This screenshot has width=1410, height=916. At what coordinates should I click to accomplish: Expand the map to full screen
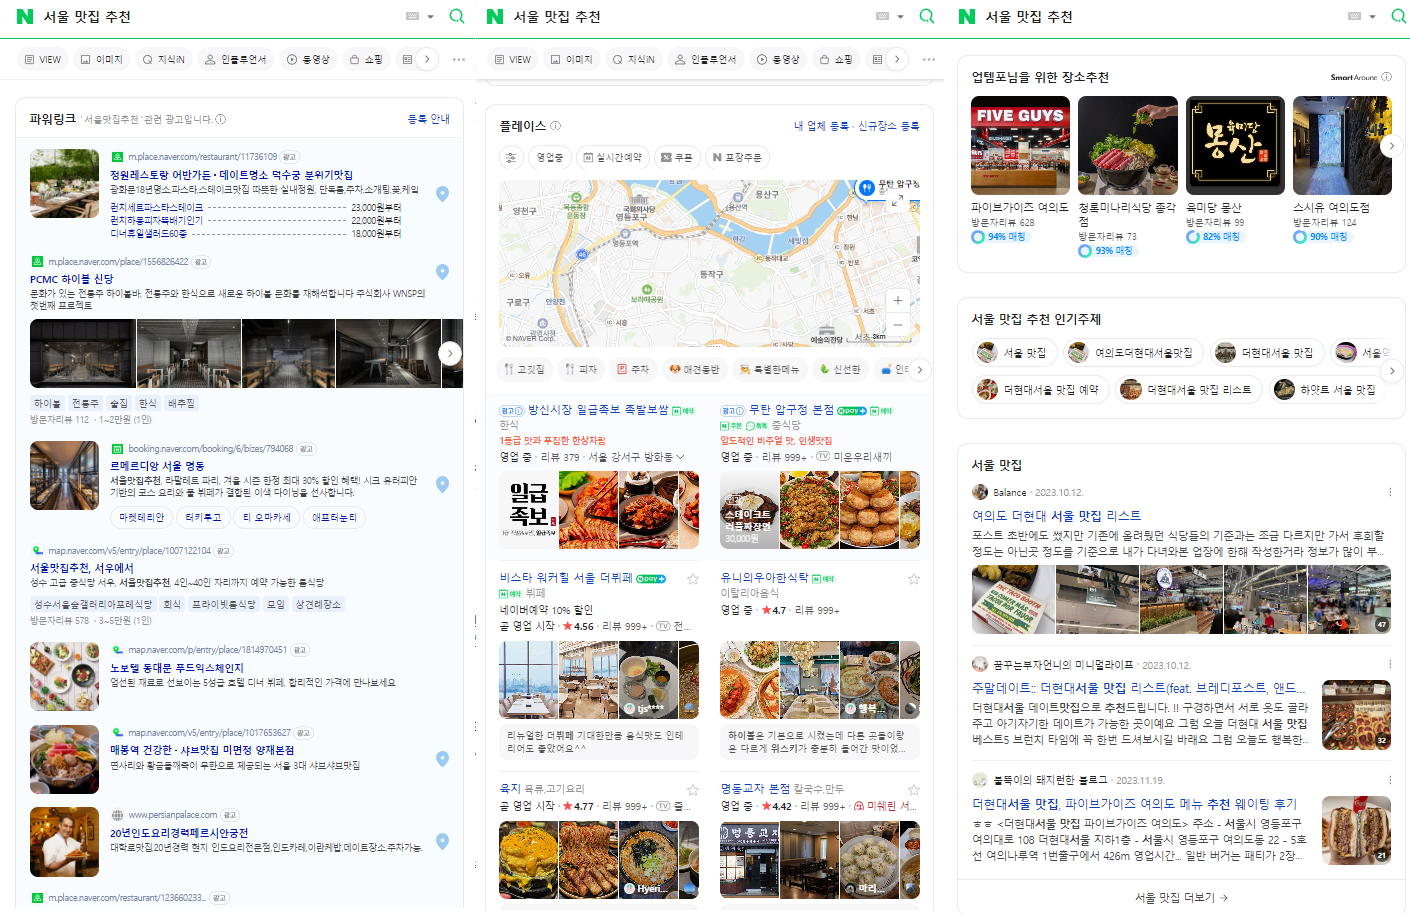(897, 200)
